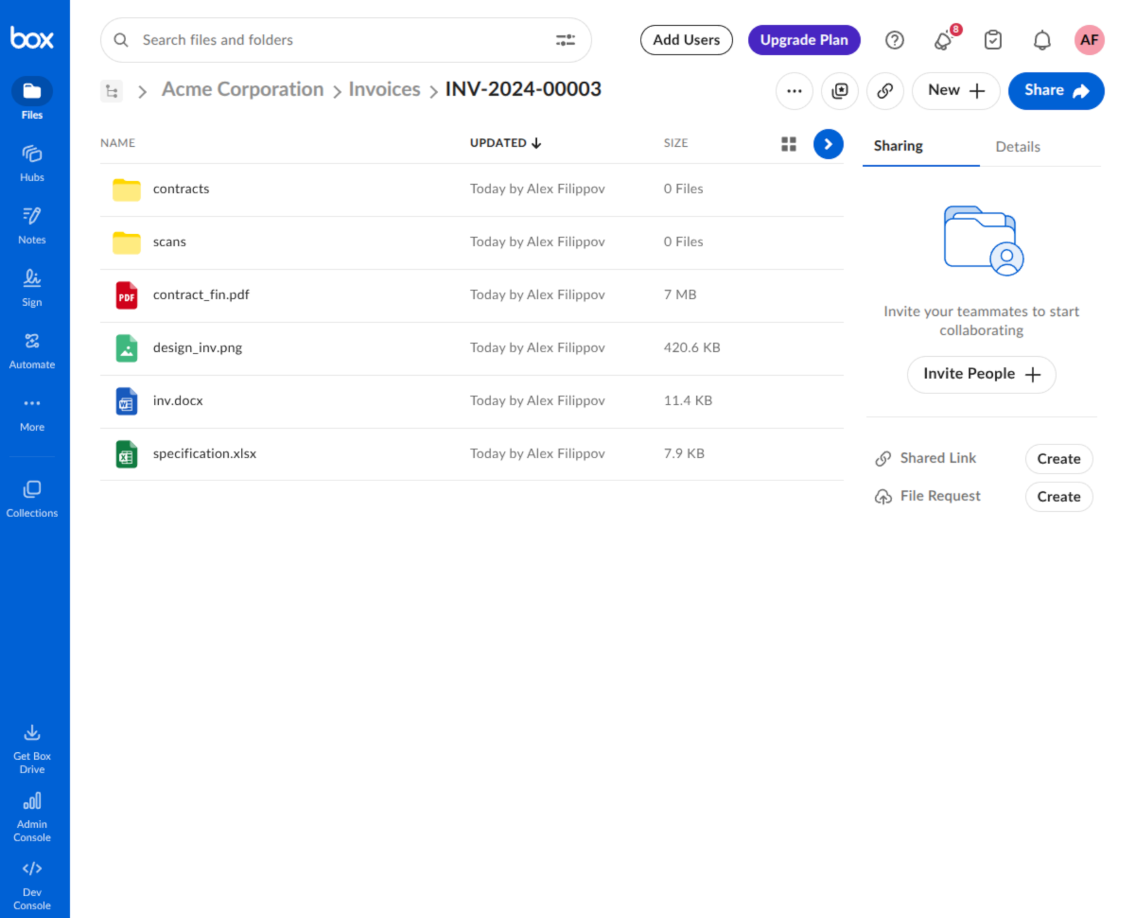Open Sign in the sidebar
The width and height of the screenshot is (1130, 918).
[32, 288]
